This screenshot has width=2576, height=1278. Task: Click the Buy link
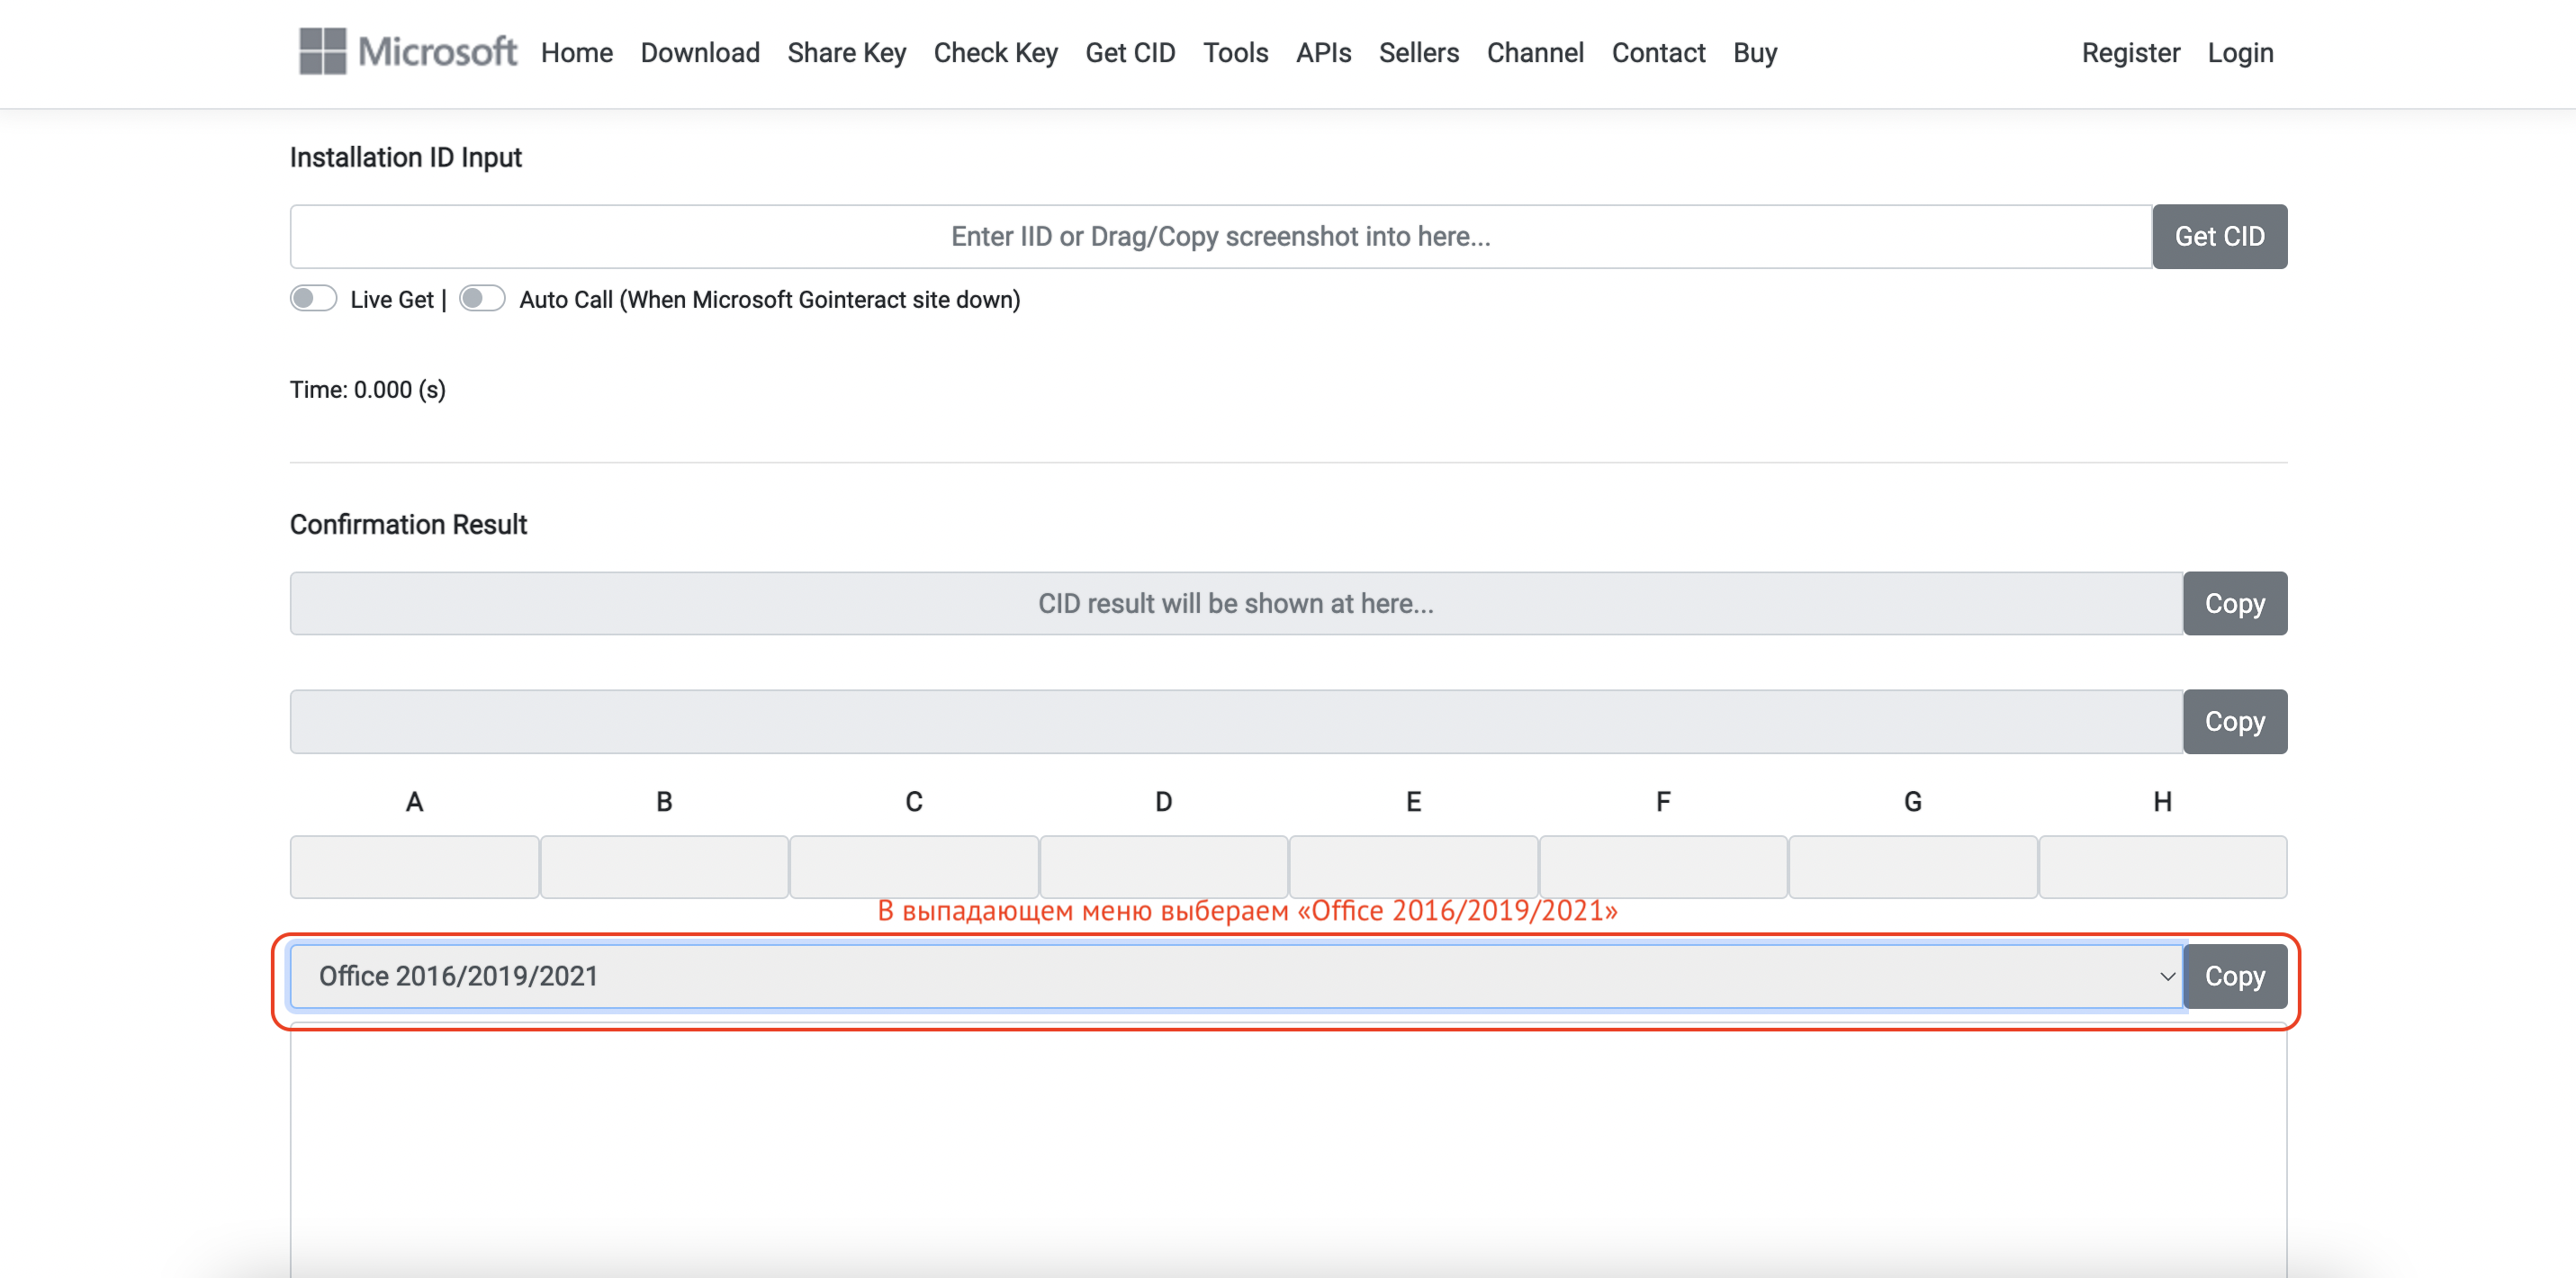1754,53
